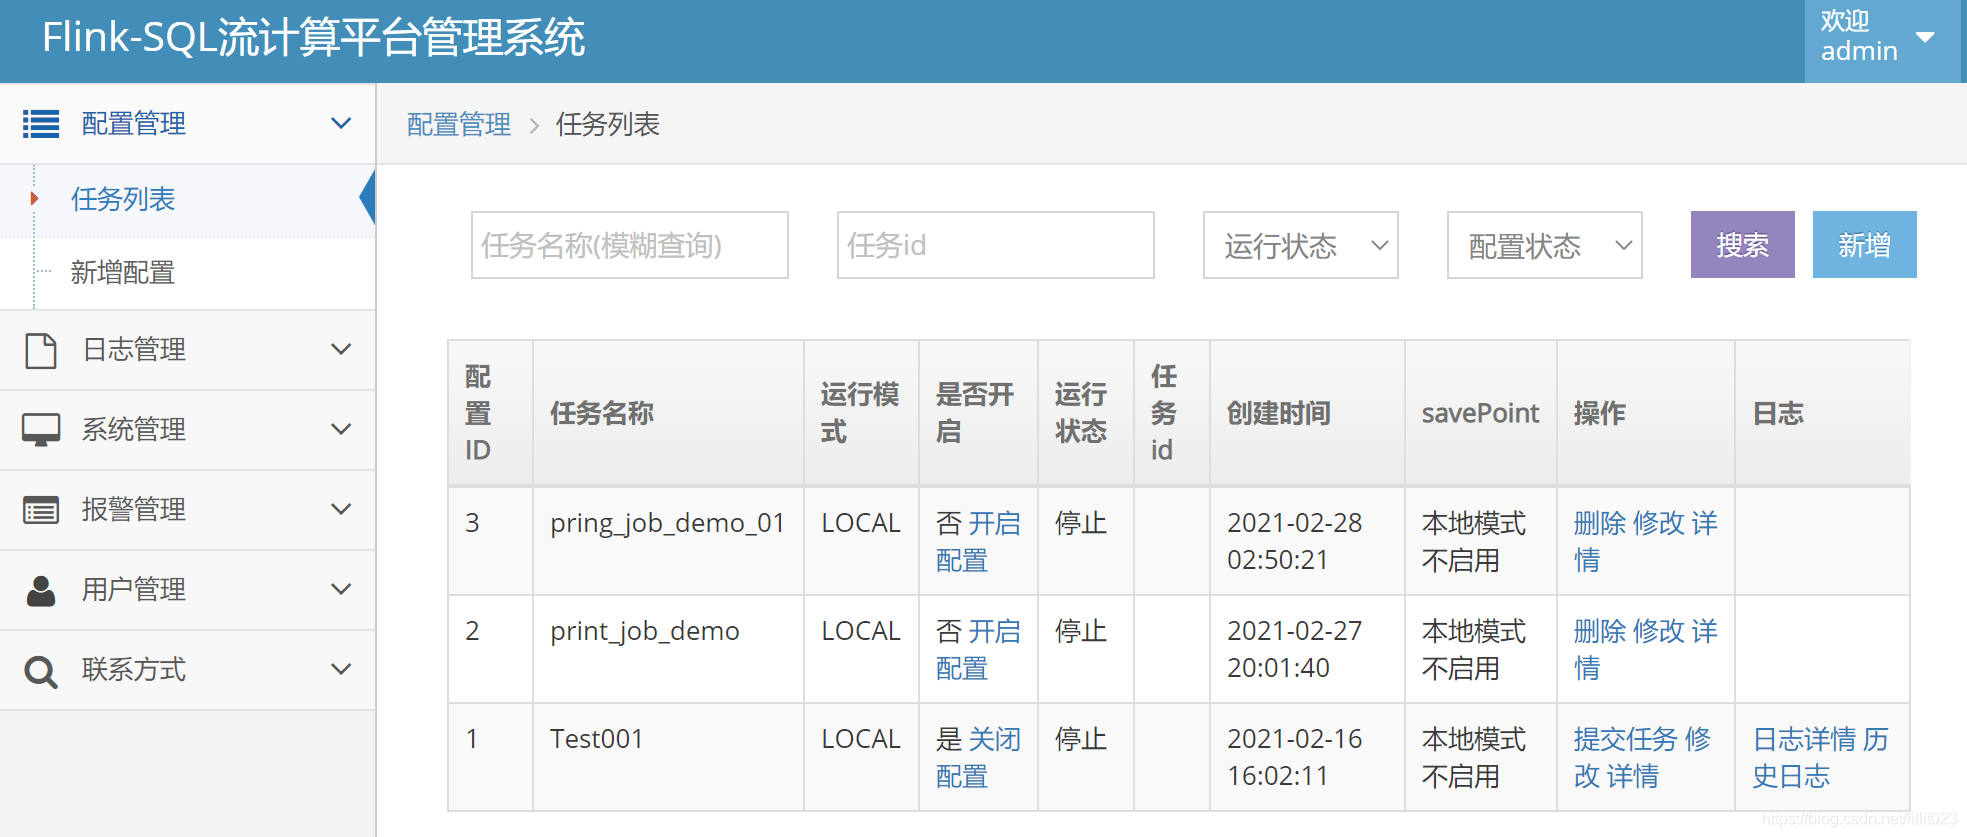Click the 2021-02-27 20:01:40 creation time
Image resolution: width=1967 pixels, height=837 pixels.
[x=1295, y=650]
